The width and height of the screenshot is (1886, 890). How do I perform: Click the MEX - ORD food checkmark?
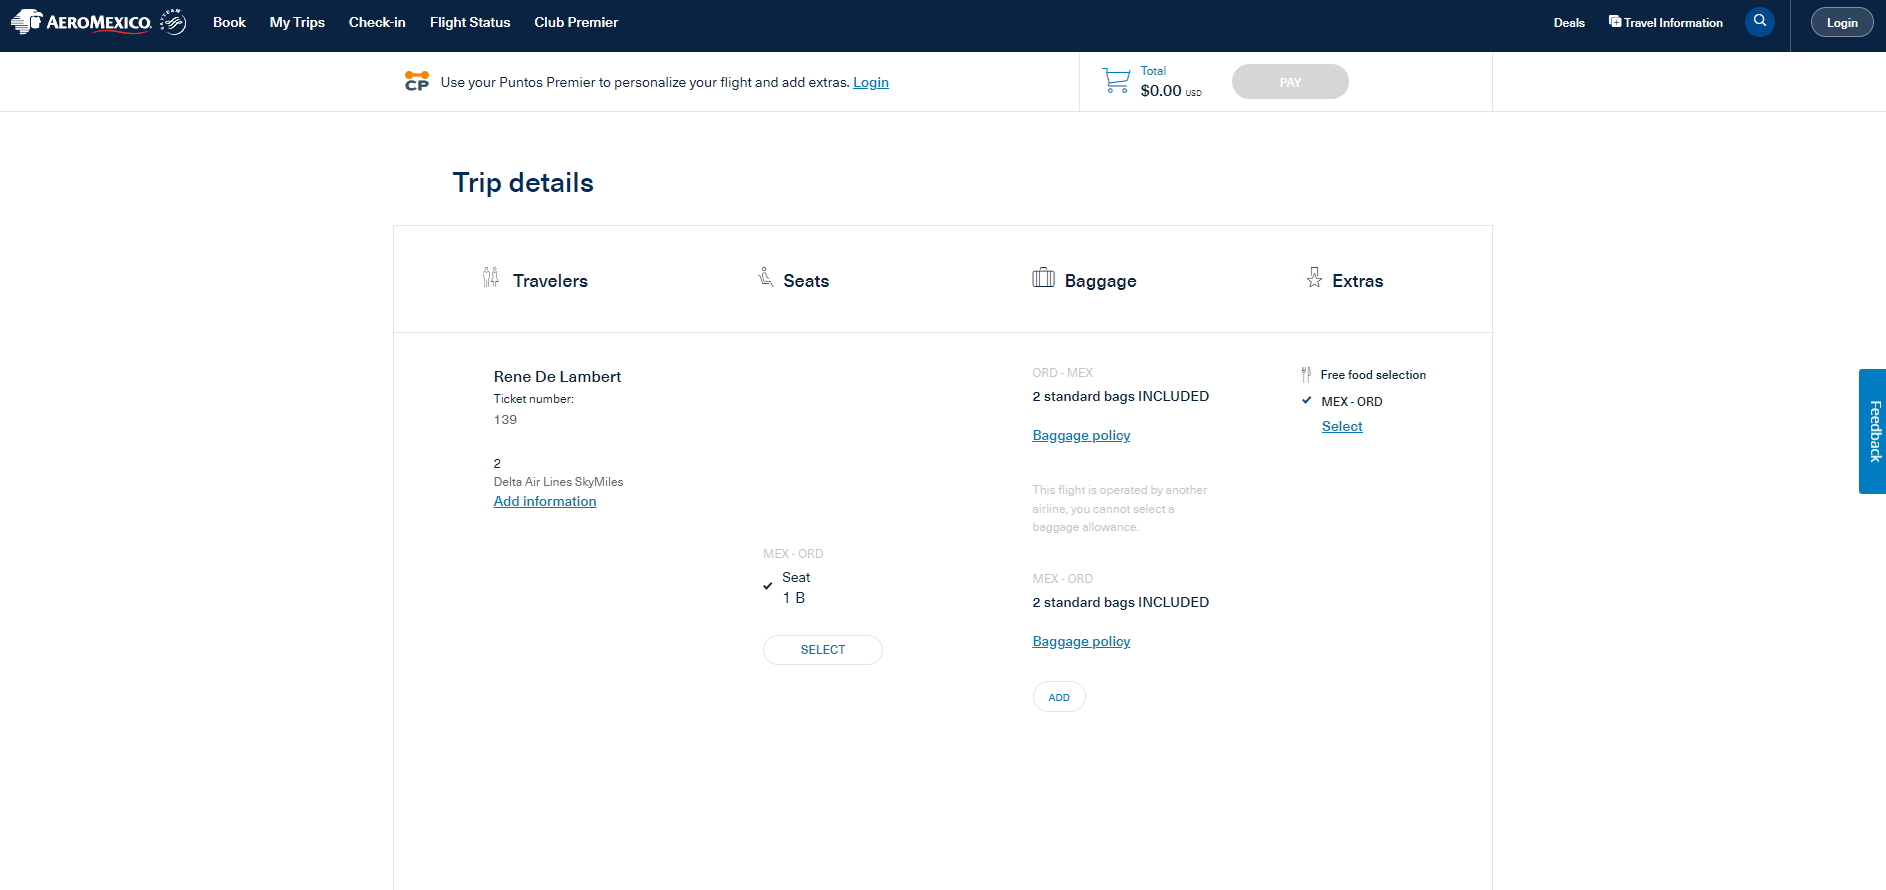pyautogui.click(x=1306, y=401)
